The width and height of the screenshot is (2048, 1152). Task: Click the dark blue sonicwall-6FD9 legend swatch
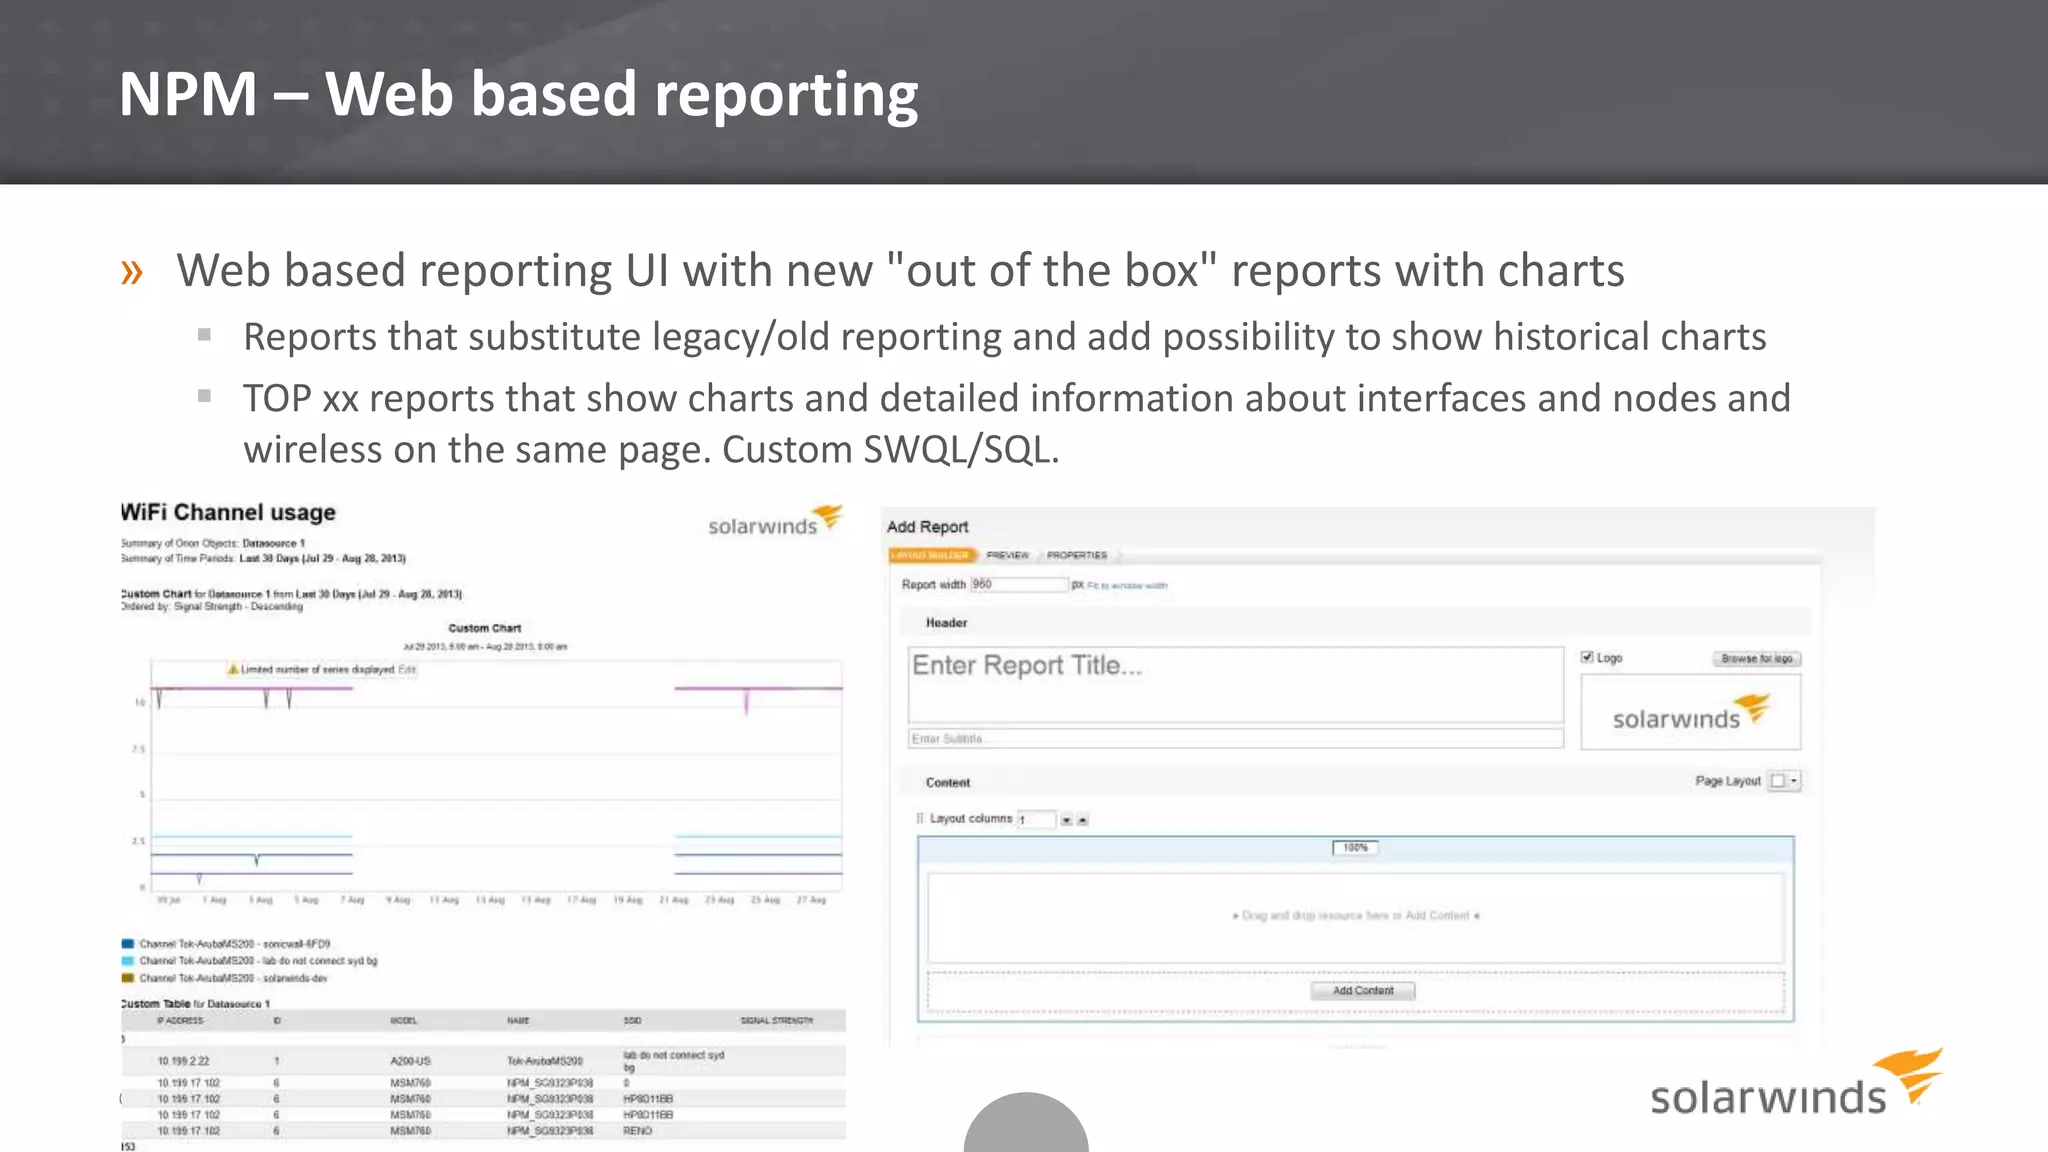tap(128, 943)
